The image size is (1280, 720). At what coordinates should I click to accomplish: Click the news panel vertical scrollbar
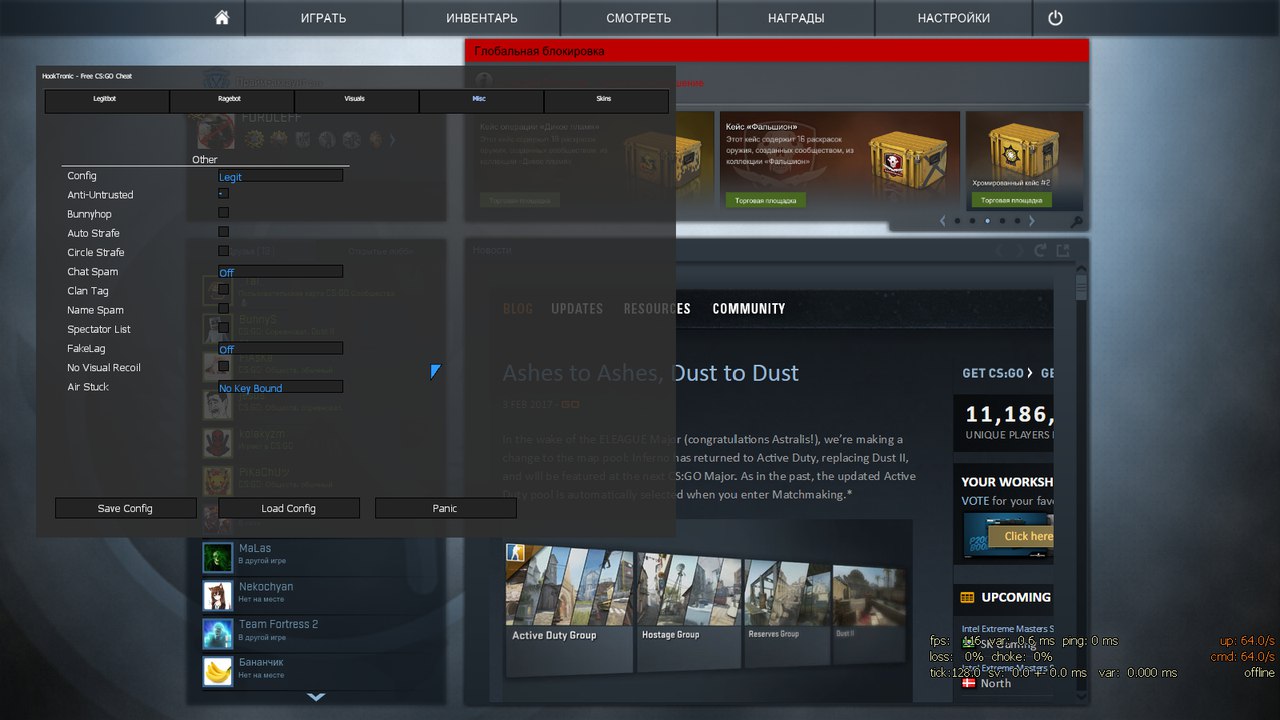(1081, 480)
